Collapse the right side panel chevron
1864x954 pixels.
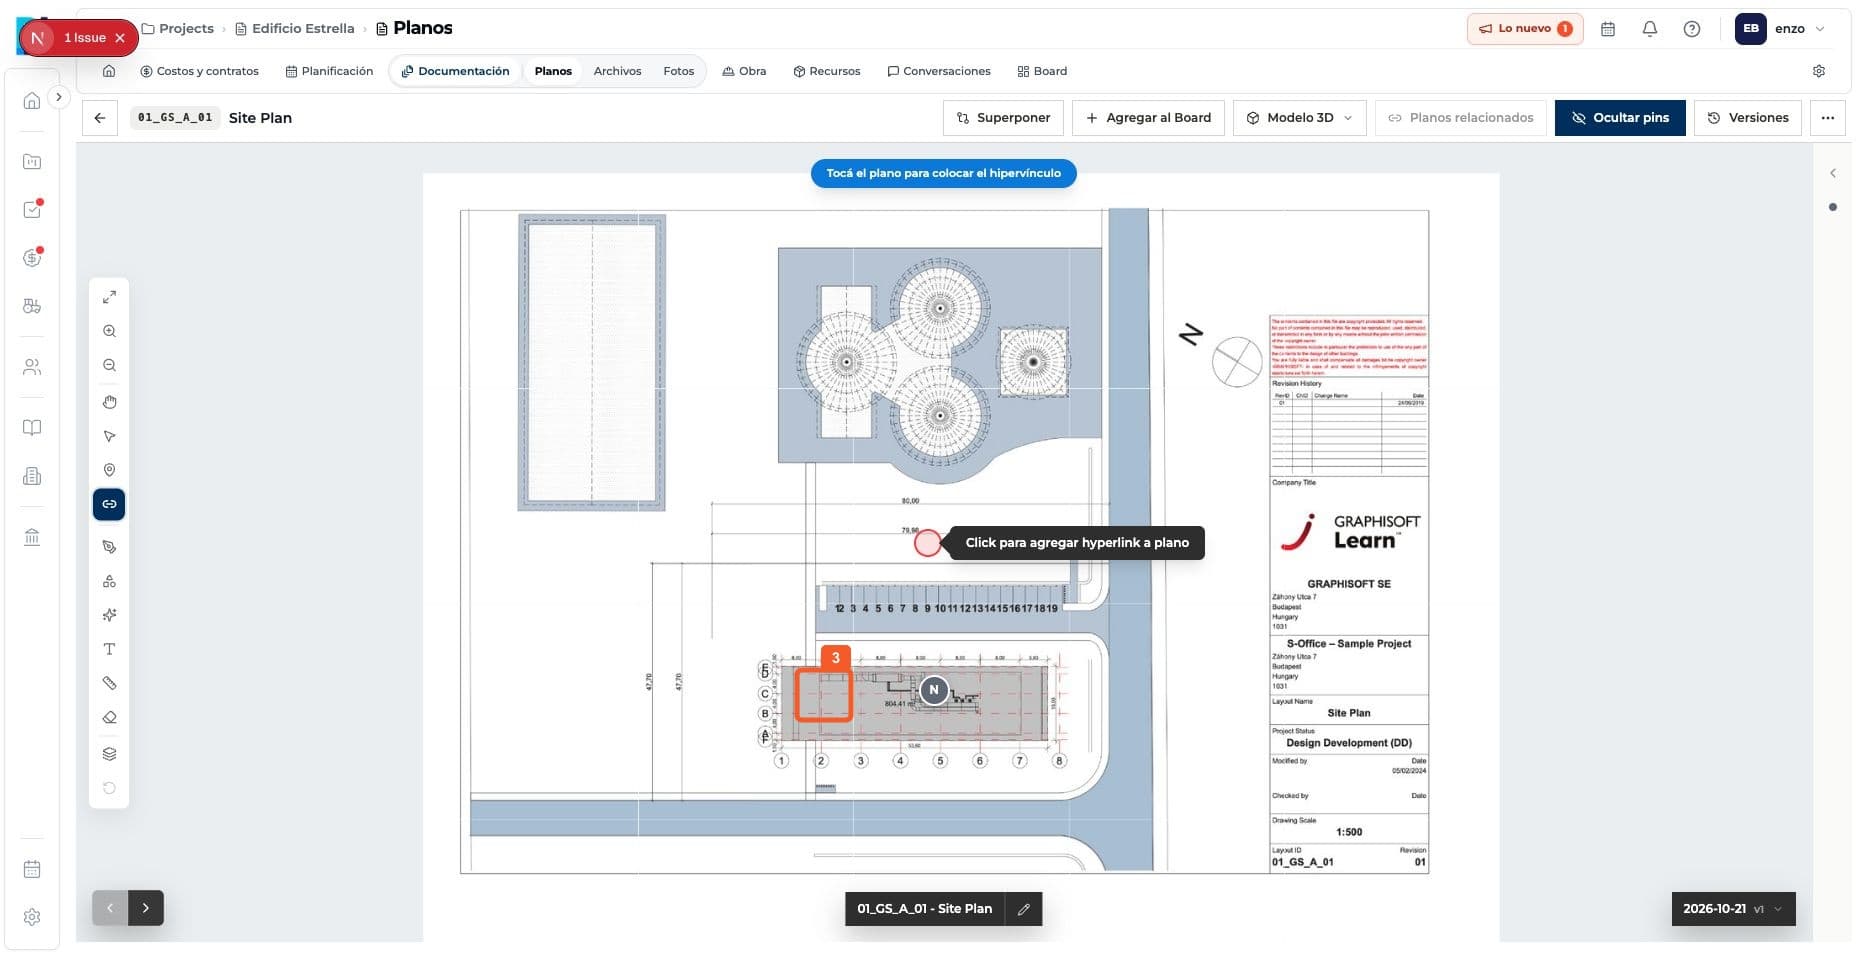coord(1832,173)
